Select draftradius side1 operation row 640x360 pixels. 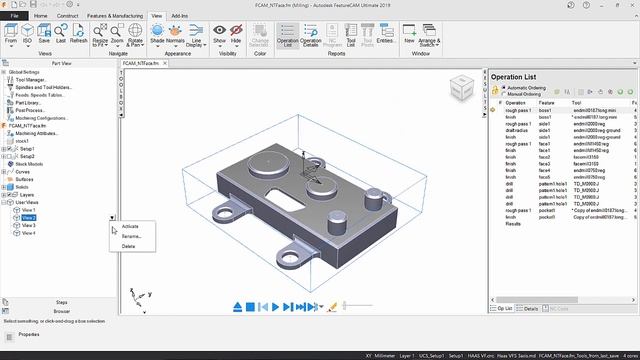pyautogui.click(x=563, y=131)
